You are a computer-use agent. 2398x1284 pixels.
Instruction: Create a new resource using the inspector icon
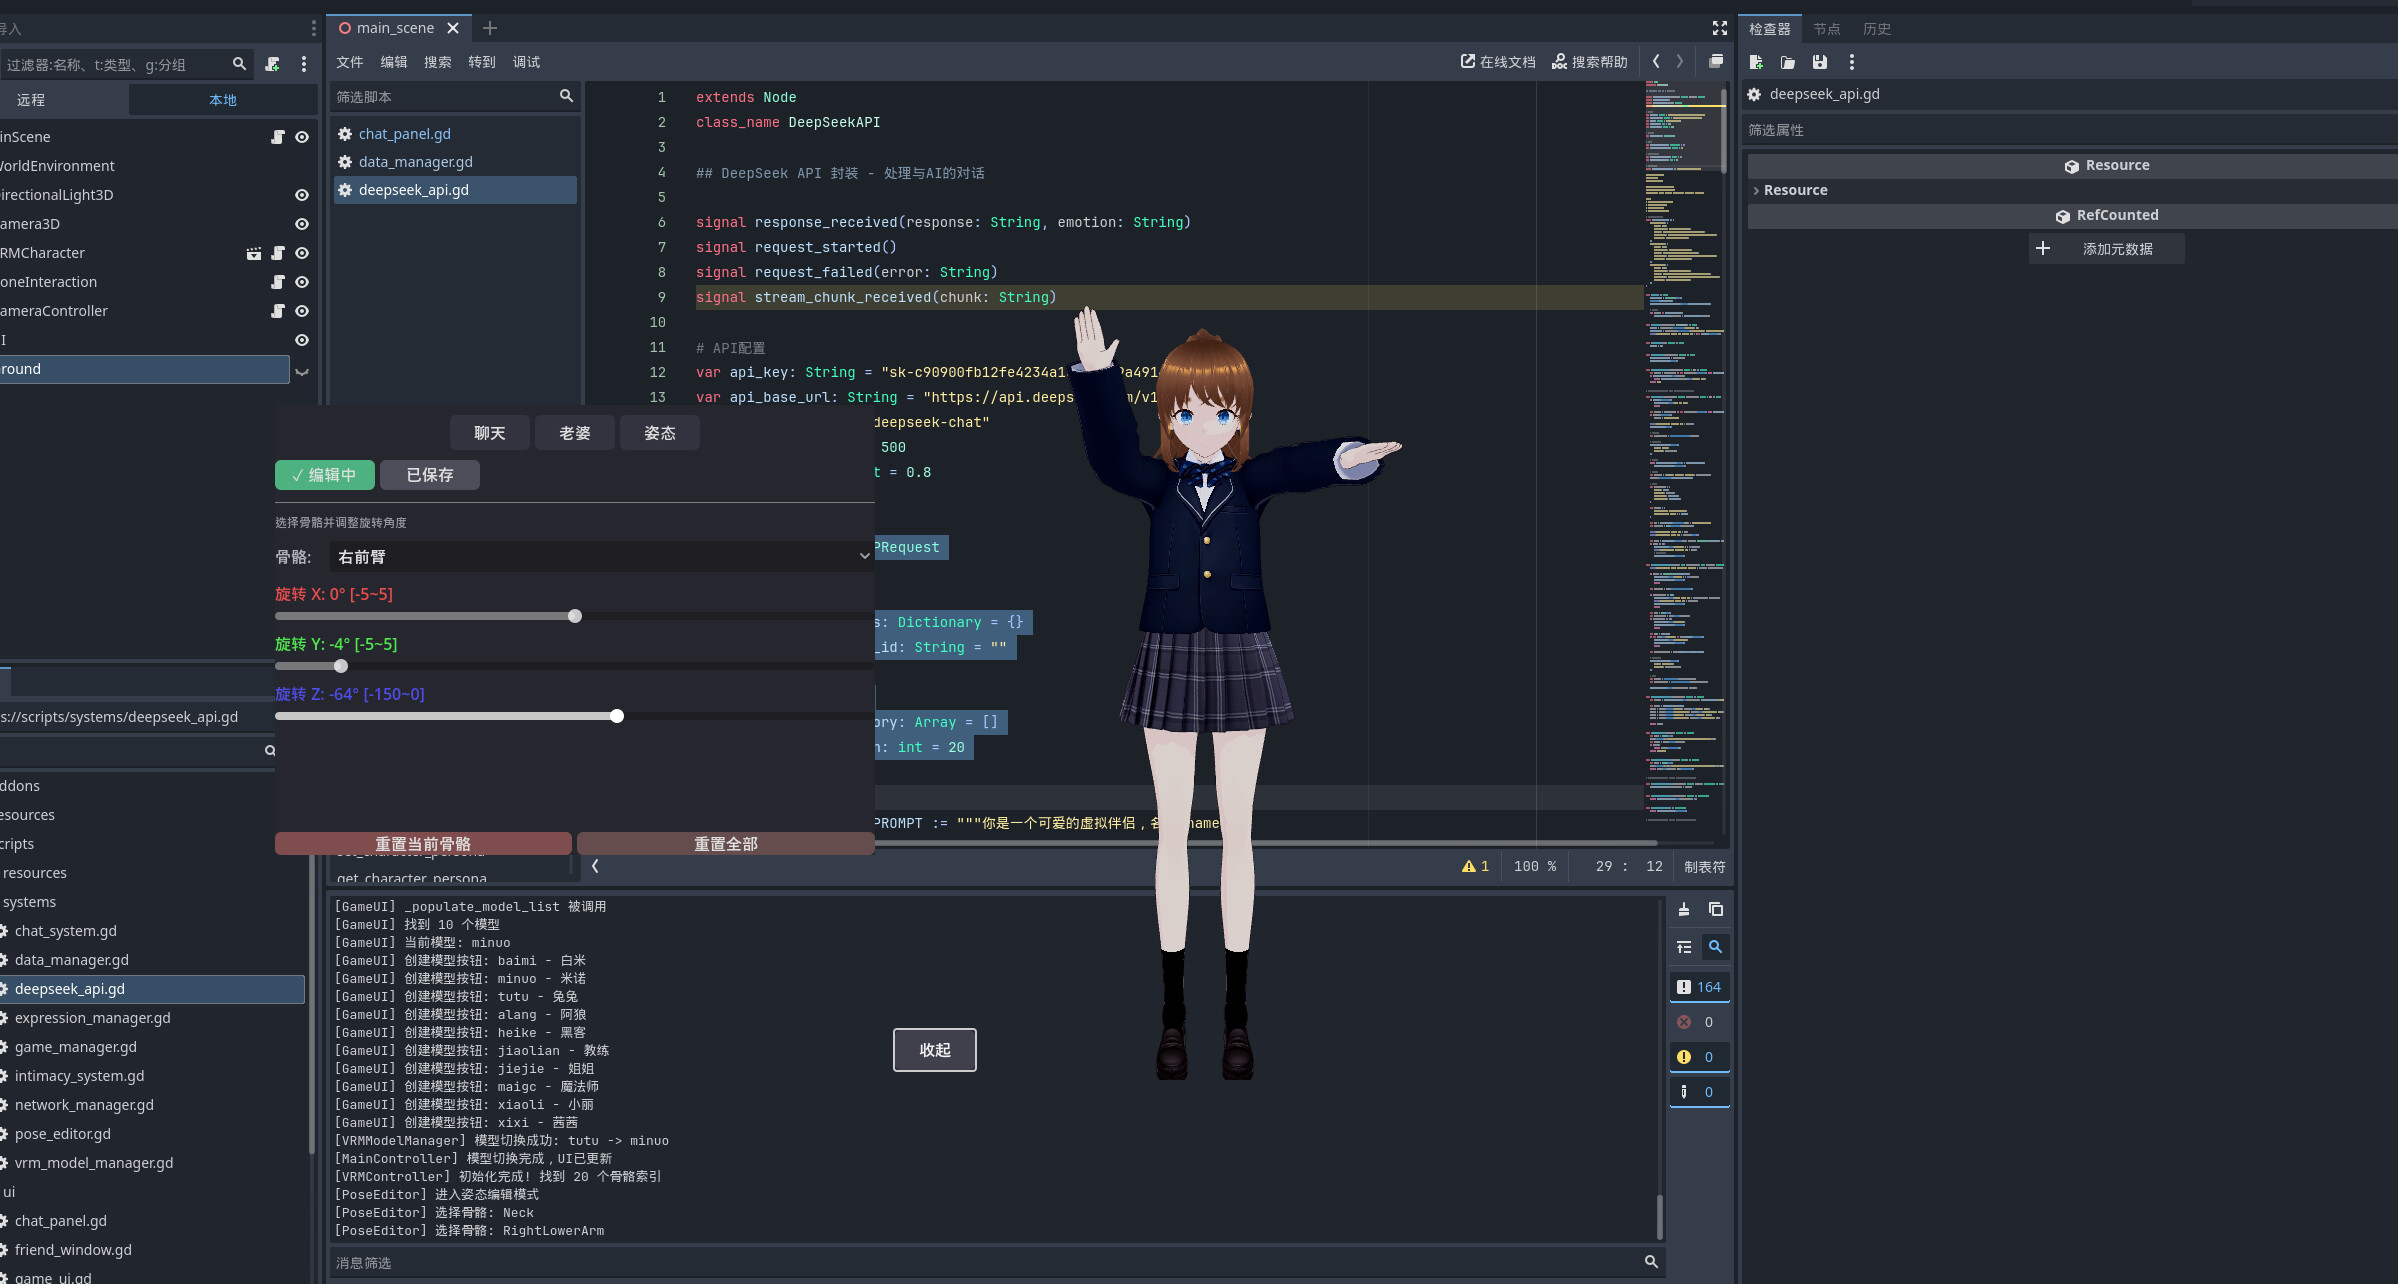[x=1755, y=61]
